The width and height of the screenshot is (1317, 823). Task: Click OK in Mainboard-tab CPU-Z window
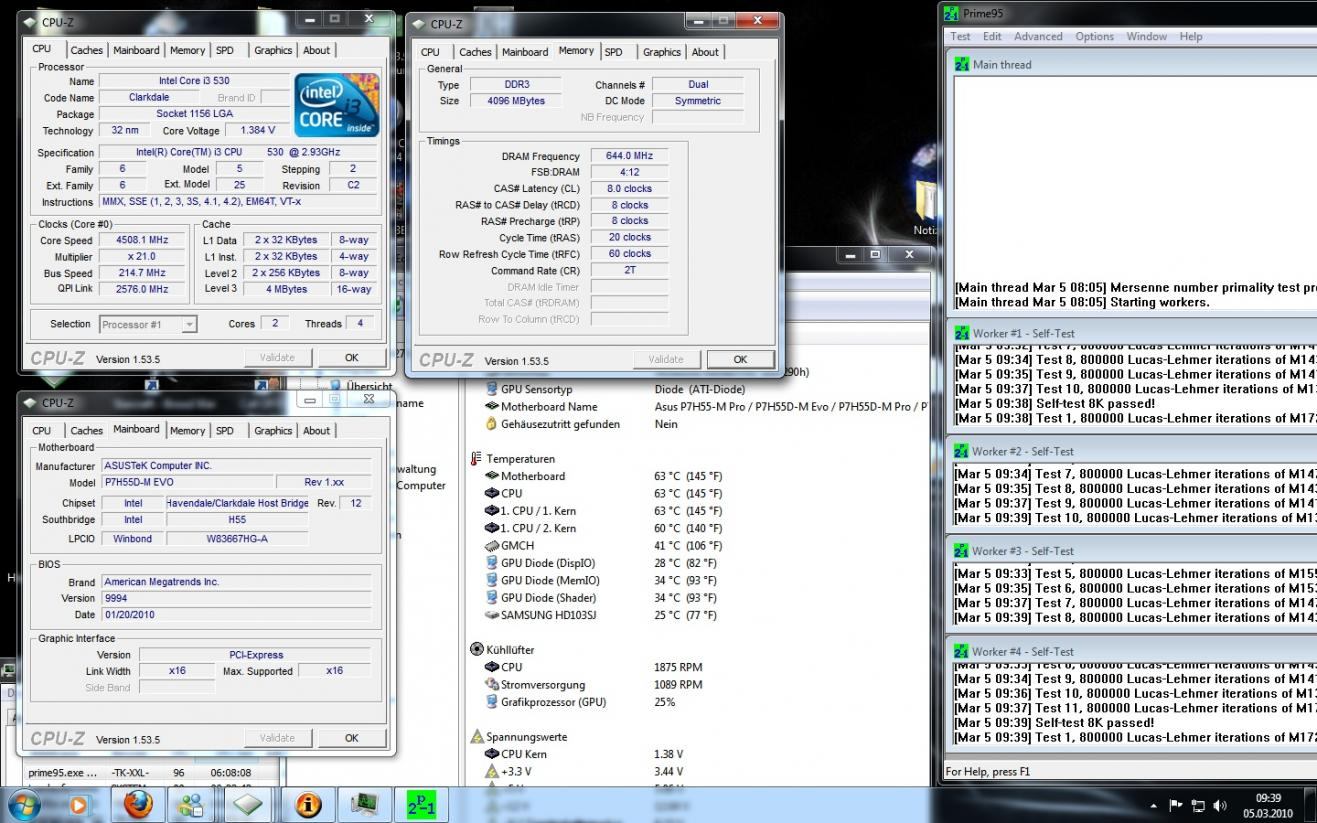pos(351,738)
